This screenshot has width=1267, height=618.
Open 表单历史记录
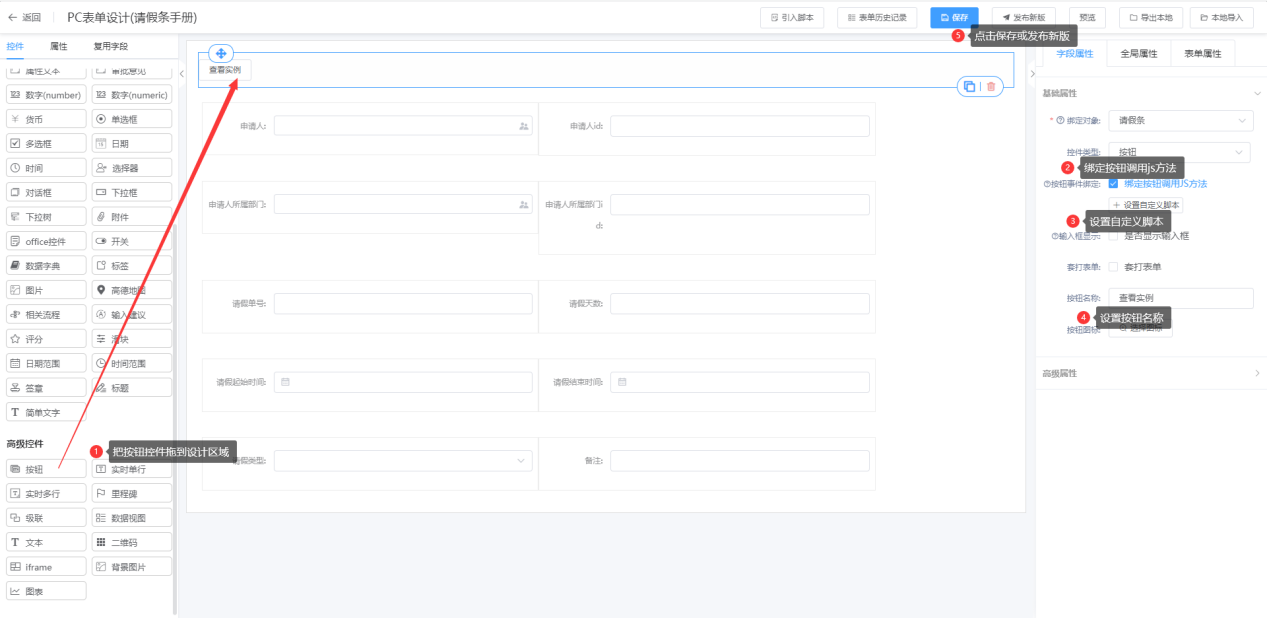click(877, 17)
